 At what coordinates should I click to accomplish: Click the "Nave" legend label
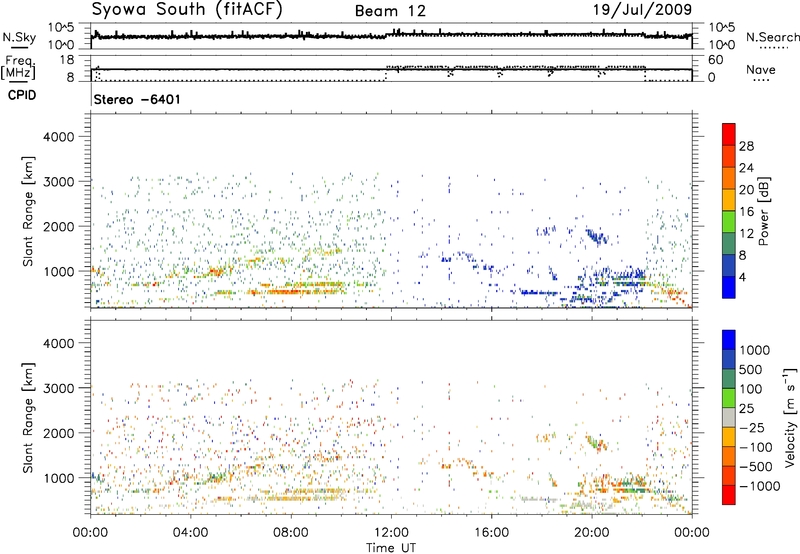(x=761, y=69)
